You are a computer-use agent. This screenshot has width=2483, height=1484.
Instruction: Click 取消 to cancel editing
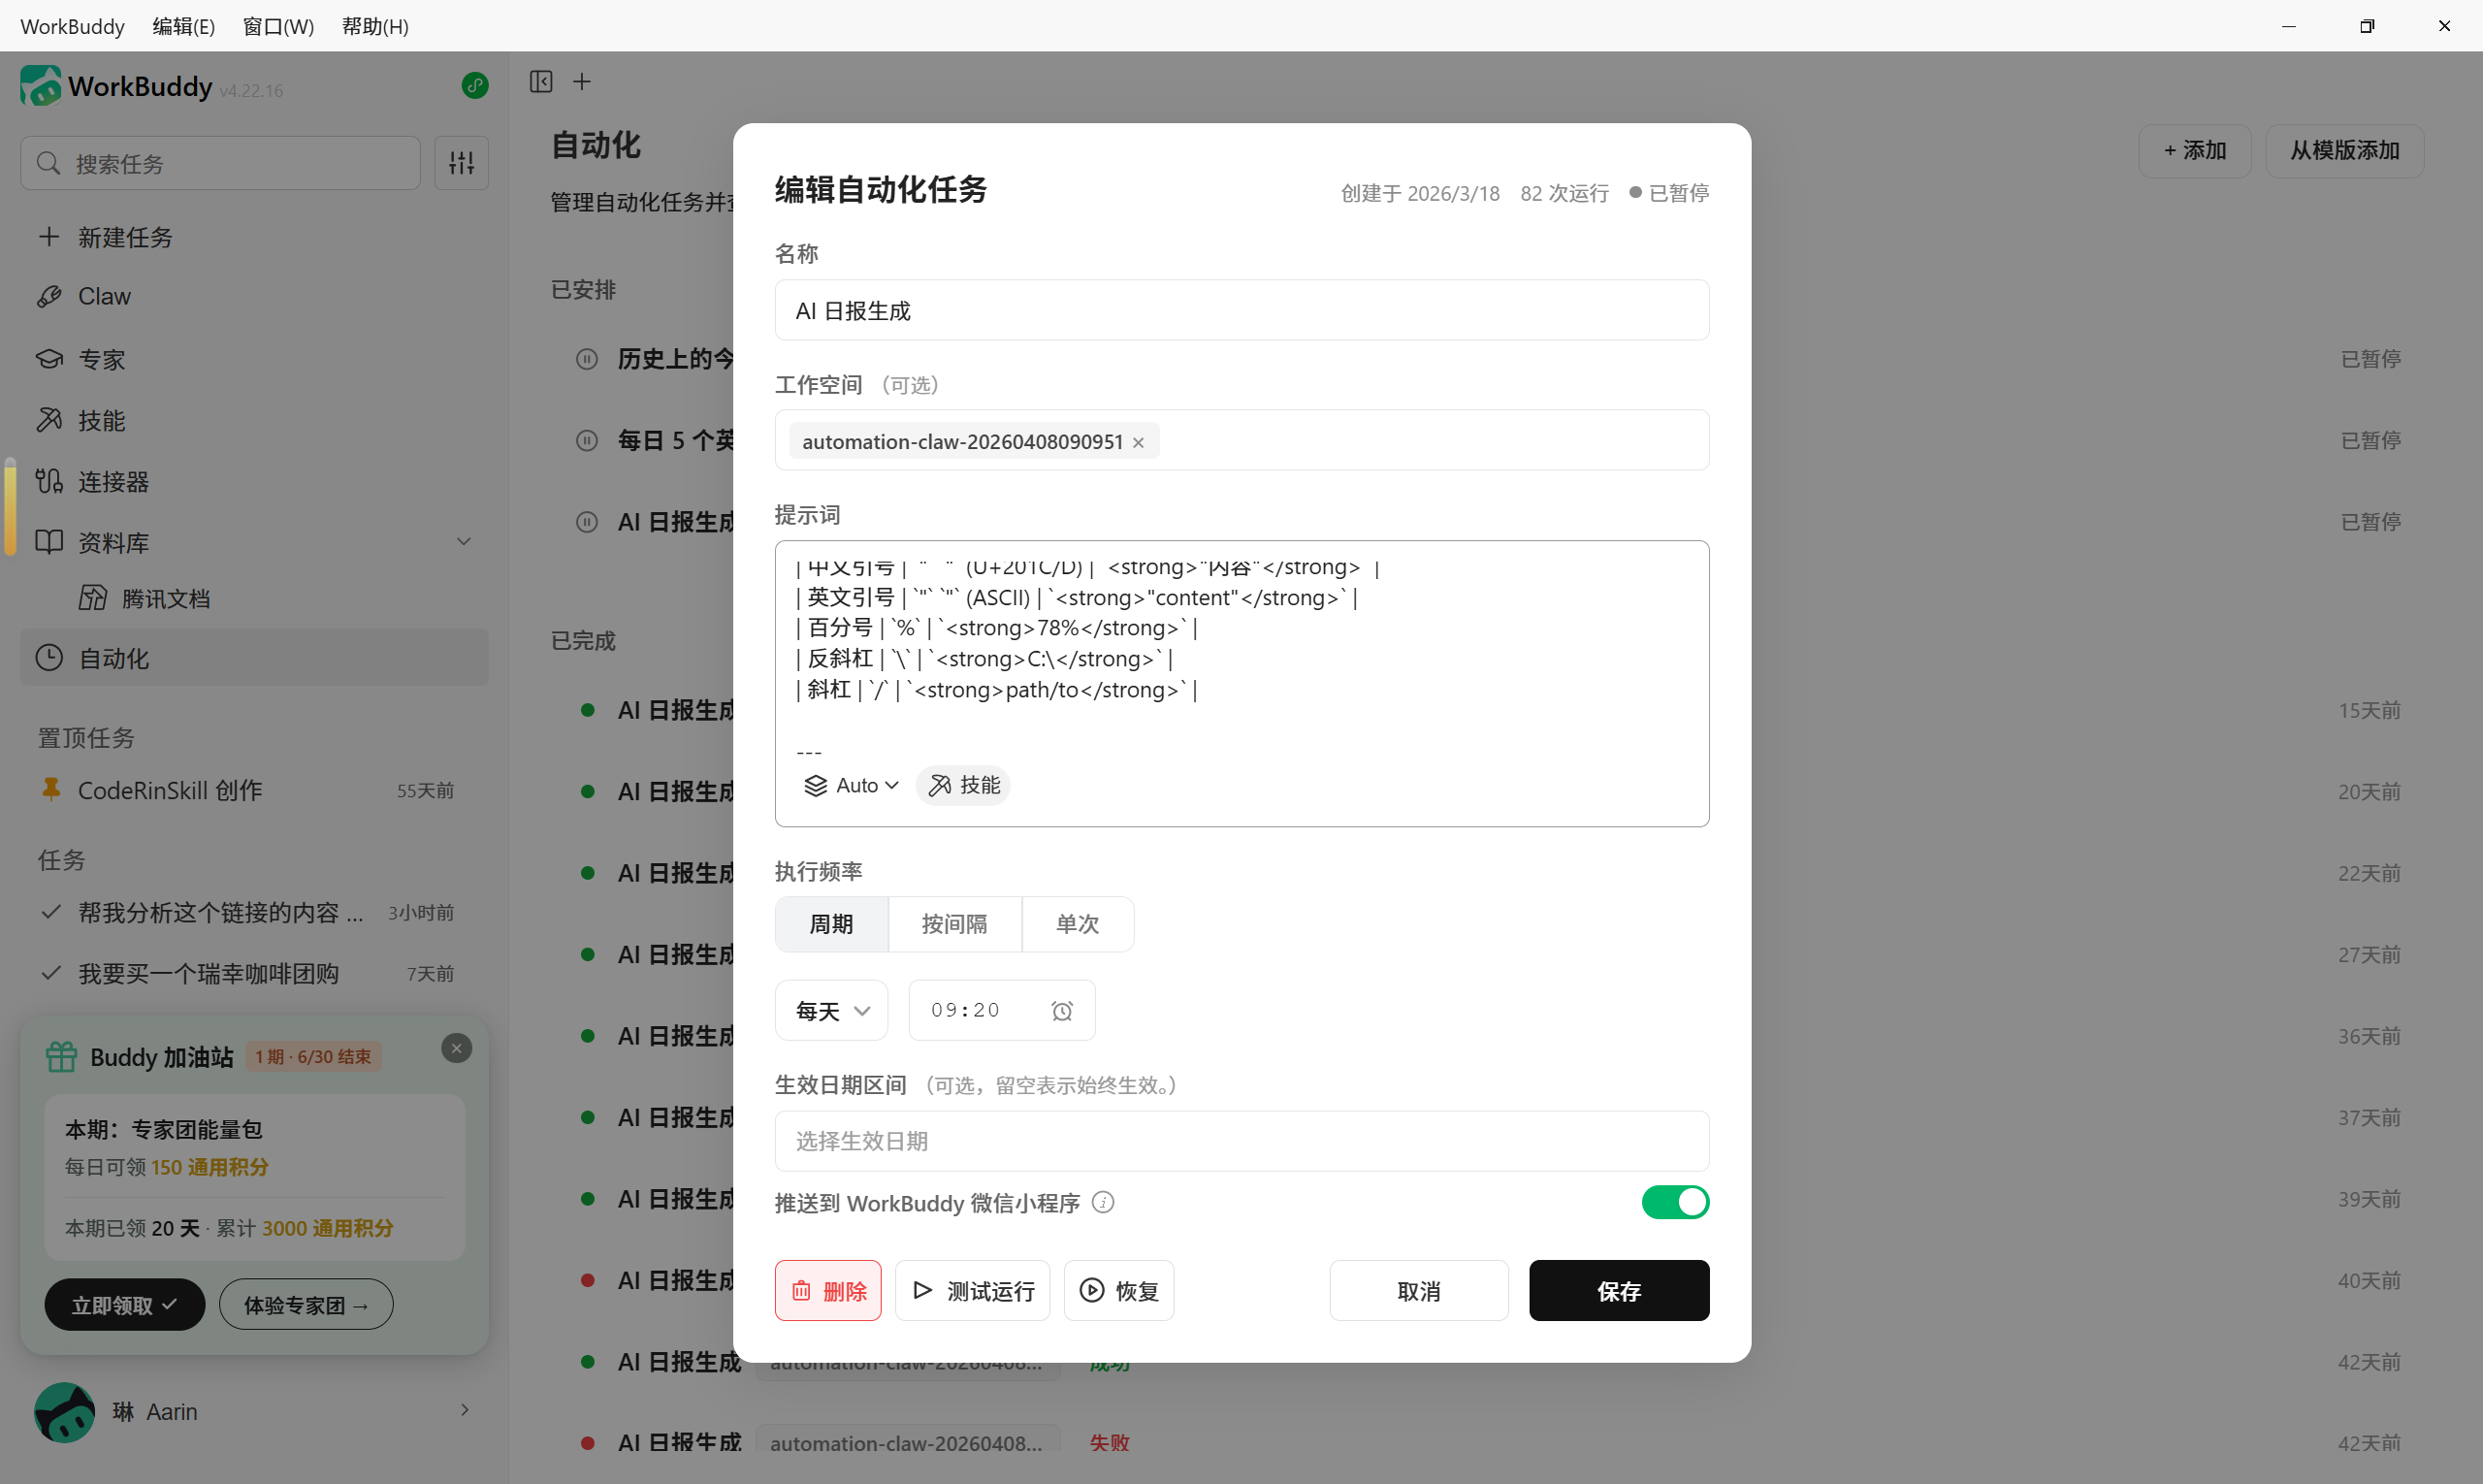pyautogui.click(x=1418, y=1291)
